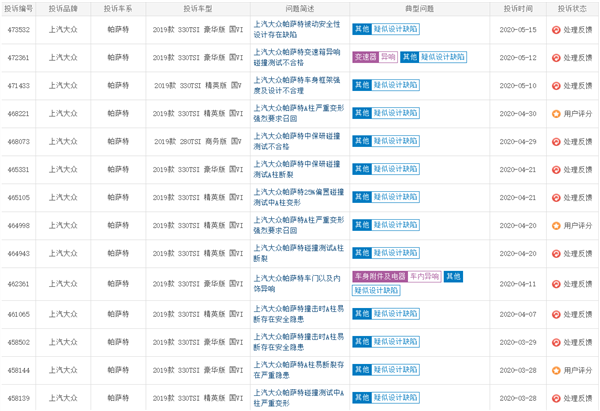The image size is (600, 411).
Task: Click red status icon in row 458139
Action: 556,398
